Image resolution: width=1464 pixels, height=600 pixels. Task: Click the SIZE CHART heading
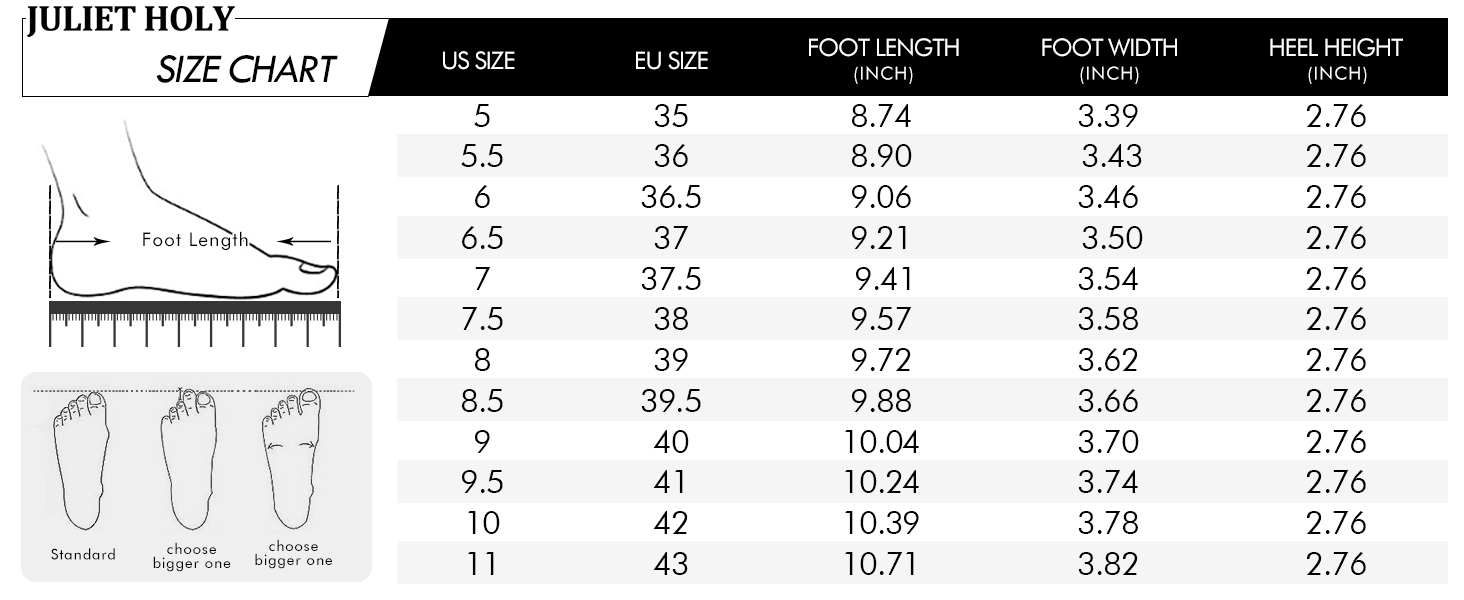click(246, 70)
